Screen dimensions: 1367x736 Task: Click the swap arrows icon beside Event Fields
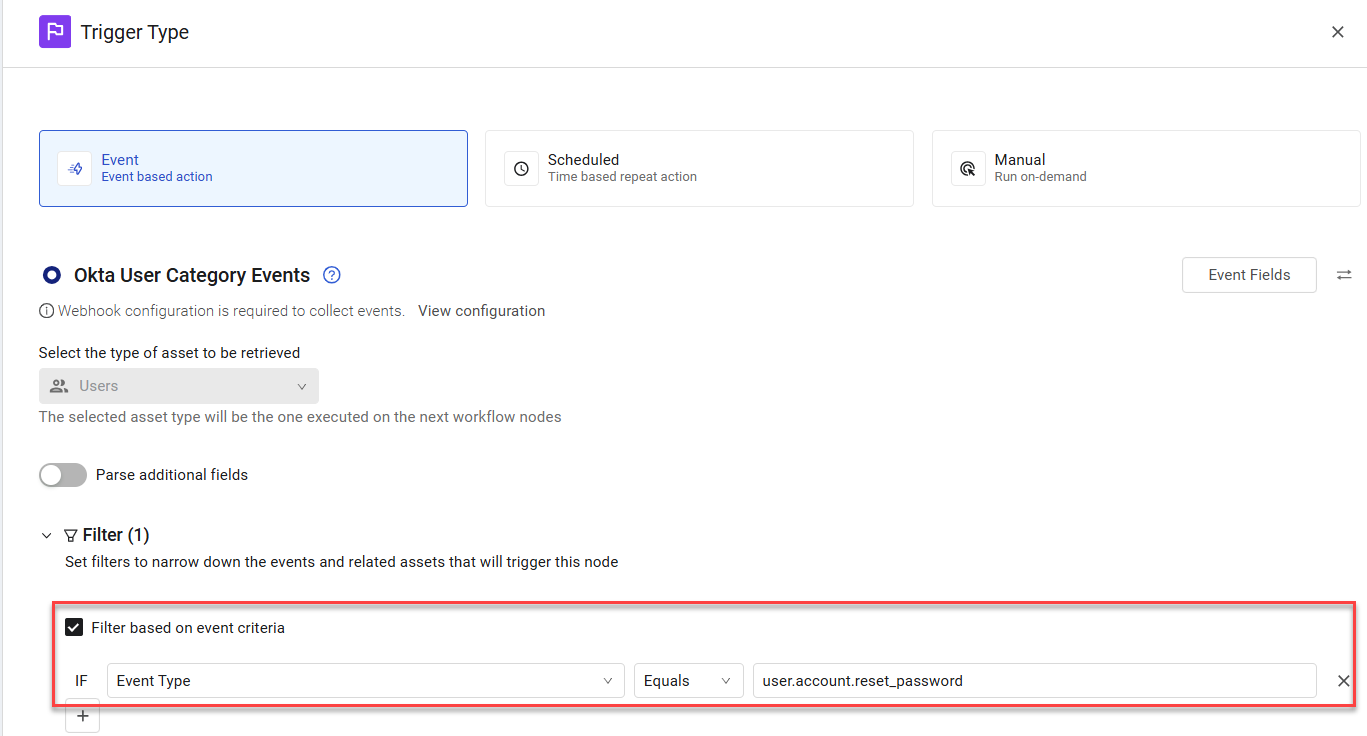1344,275
